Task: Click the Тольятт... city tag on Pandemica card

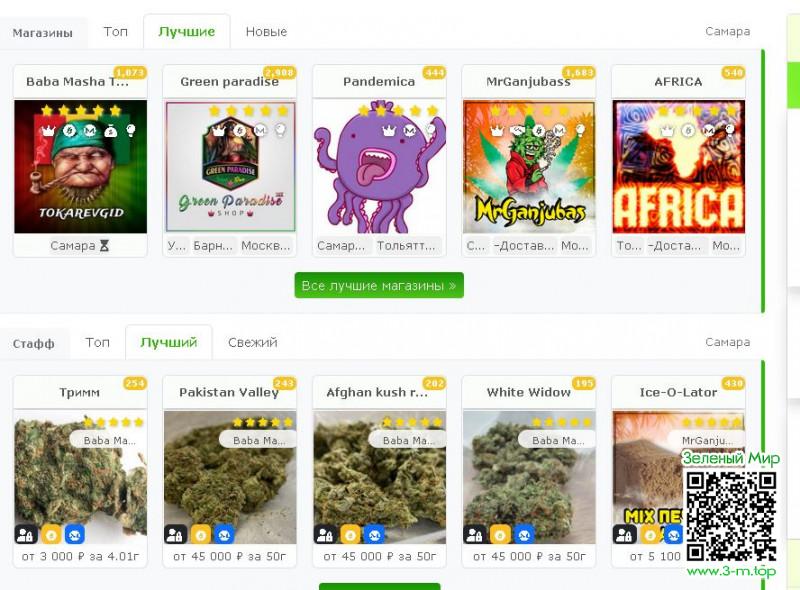Action: 406,246
